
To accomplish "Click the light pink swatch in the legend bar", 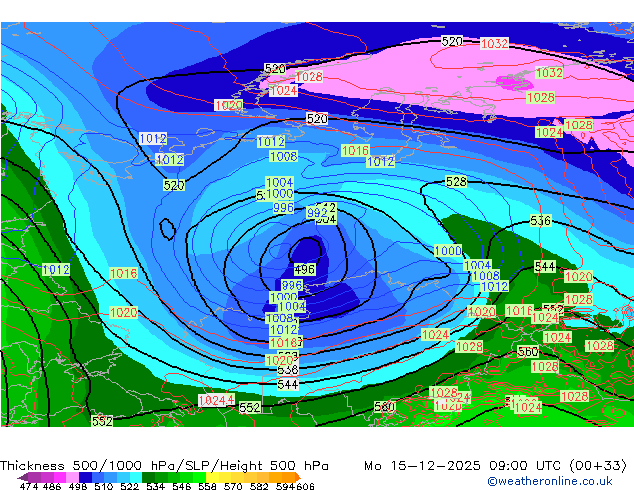I will [72, 477].
